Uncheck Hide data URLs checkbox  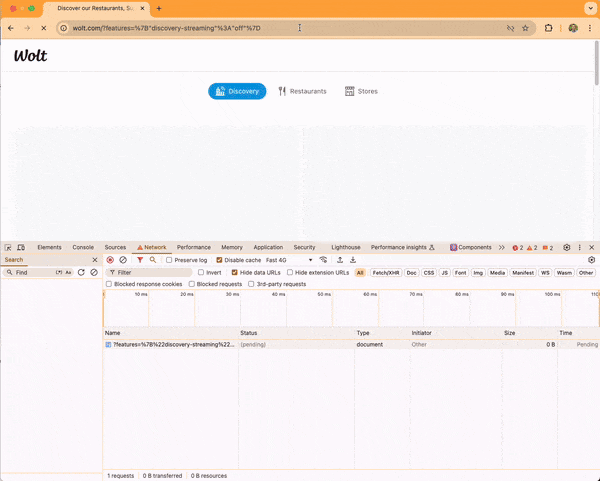coord(235,272)
